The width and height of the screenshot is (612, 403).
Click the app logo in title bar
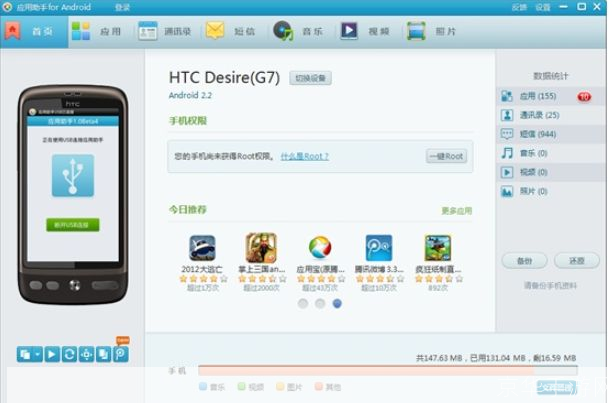7,7
